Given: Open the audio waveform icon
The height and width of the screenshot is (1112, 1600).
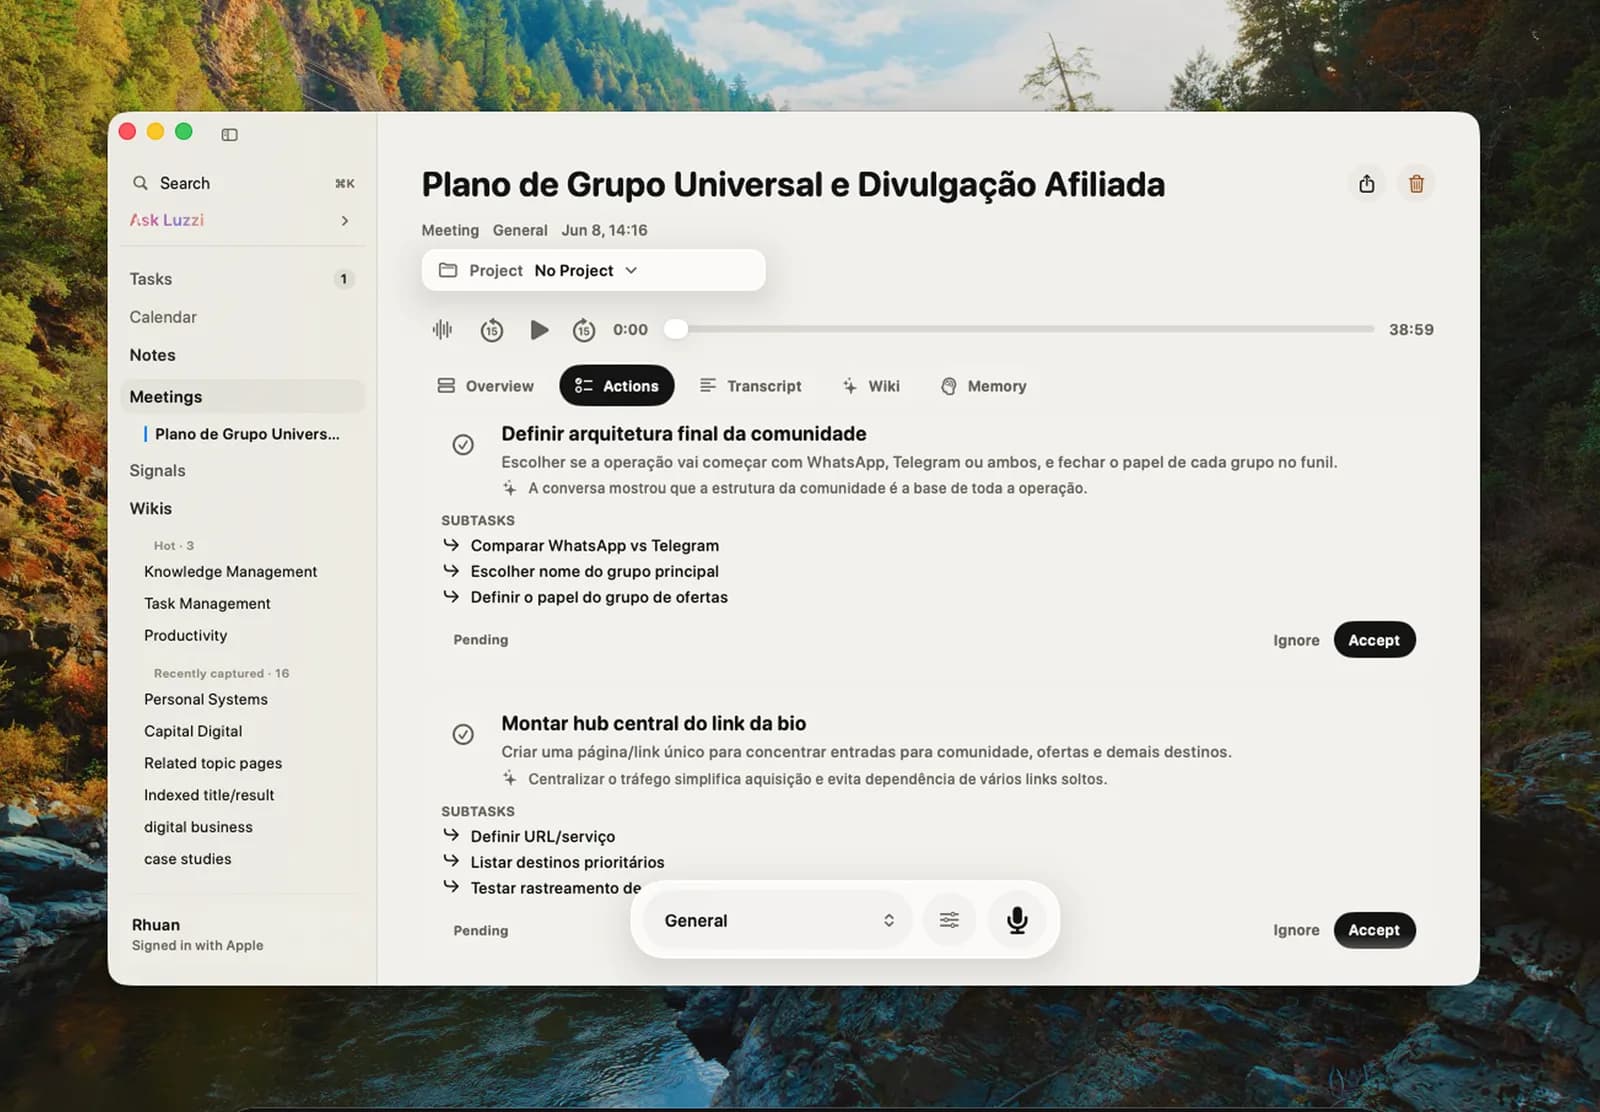Looking at the screenshot, I should click(x=442, y=329).
